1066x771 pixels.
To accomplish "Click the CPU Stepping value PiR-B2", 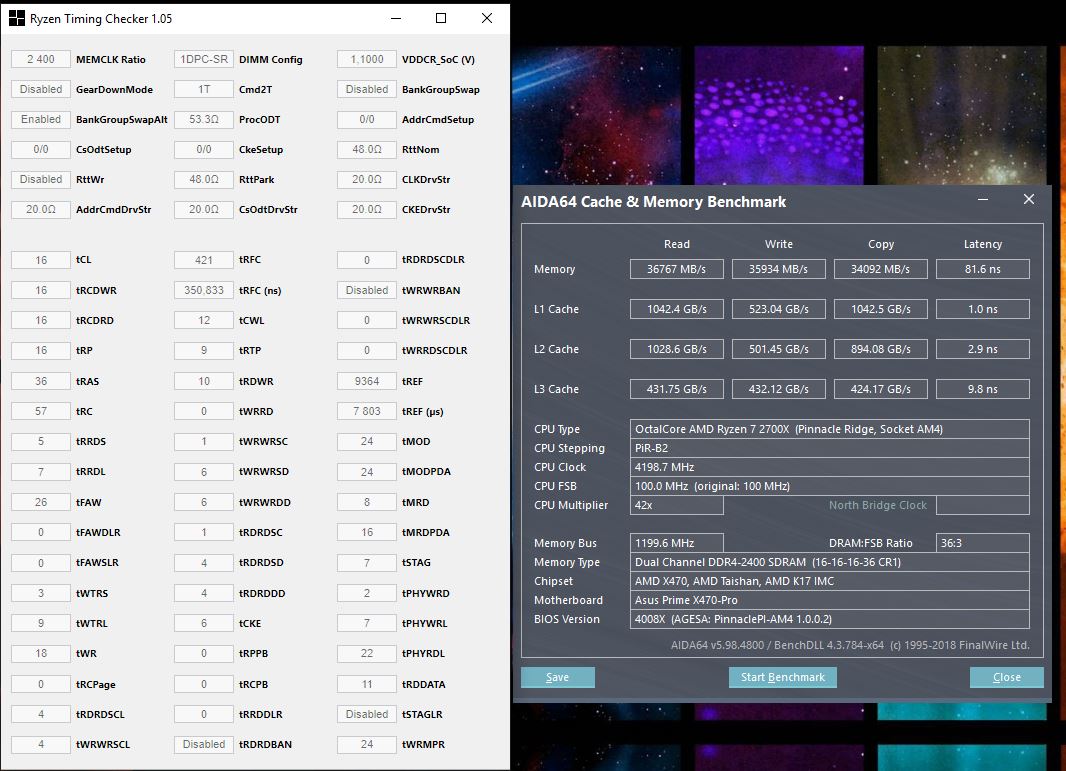I will [x=829, y=448].
